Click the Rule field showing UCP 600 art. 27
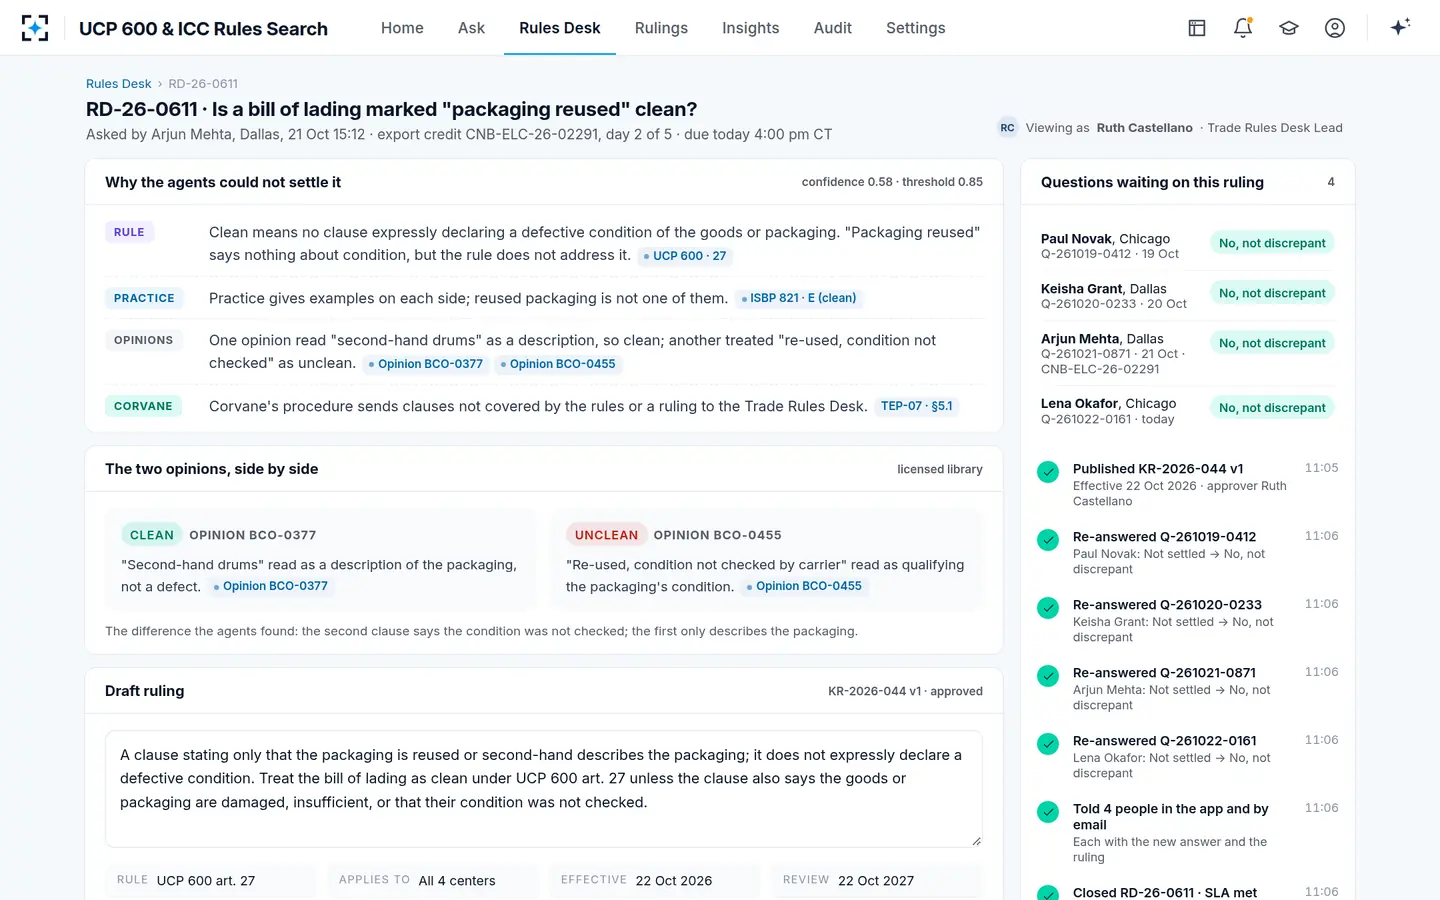This screenshot has width=1440, height=900. (210, 880)
